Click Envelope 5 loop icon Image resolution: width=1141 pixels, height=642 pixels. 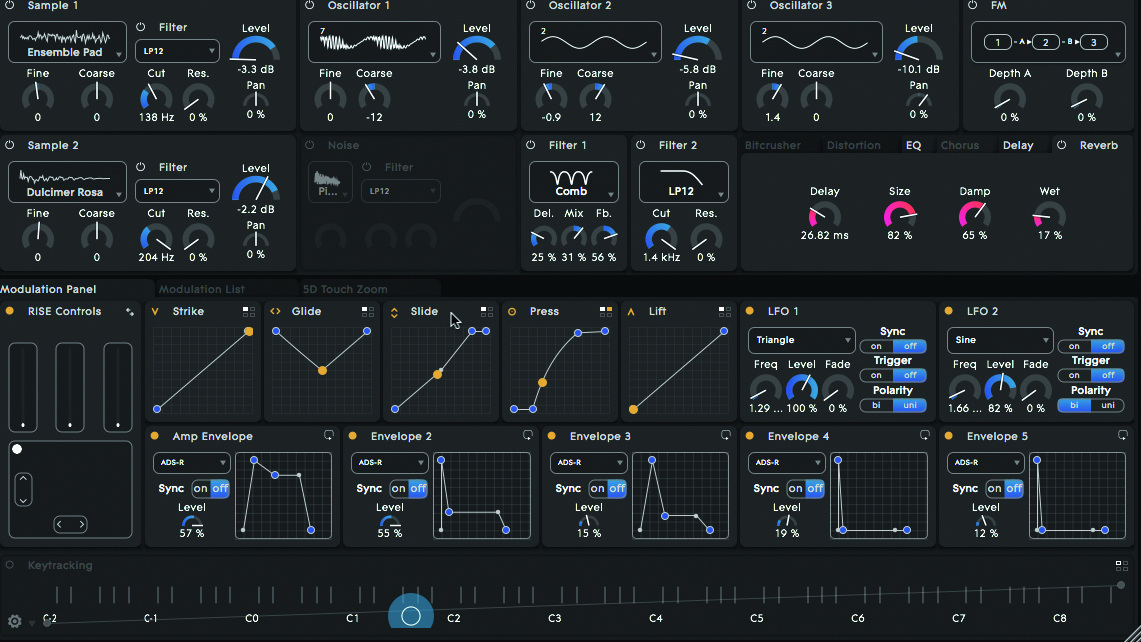(1123, 435)
